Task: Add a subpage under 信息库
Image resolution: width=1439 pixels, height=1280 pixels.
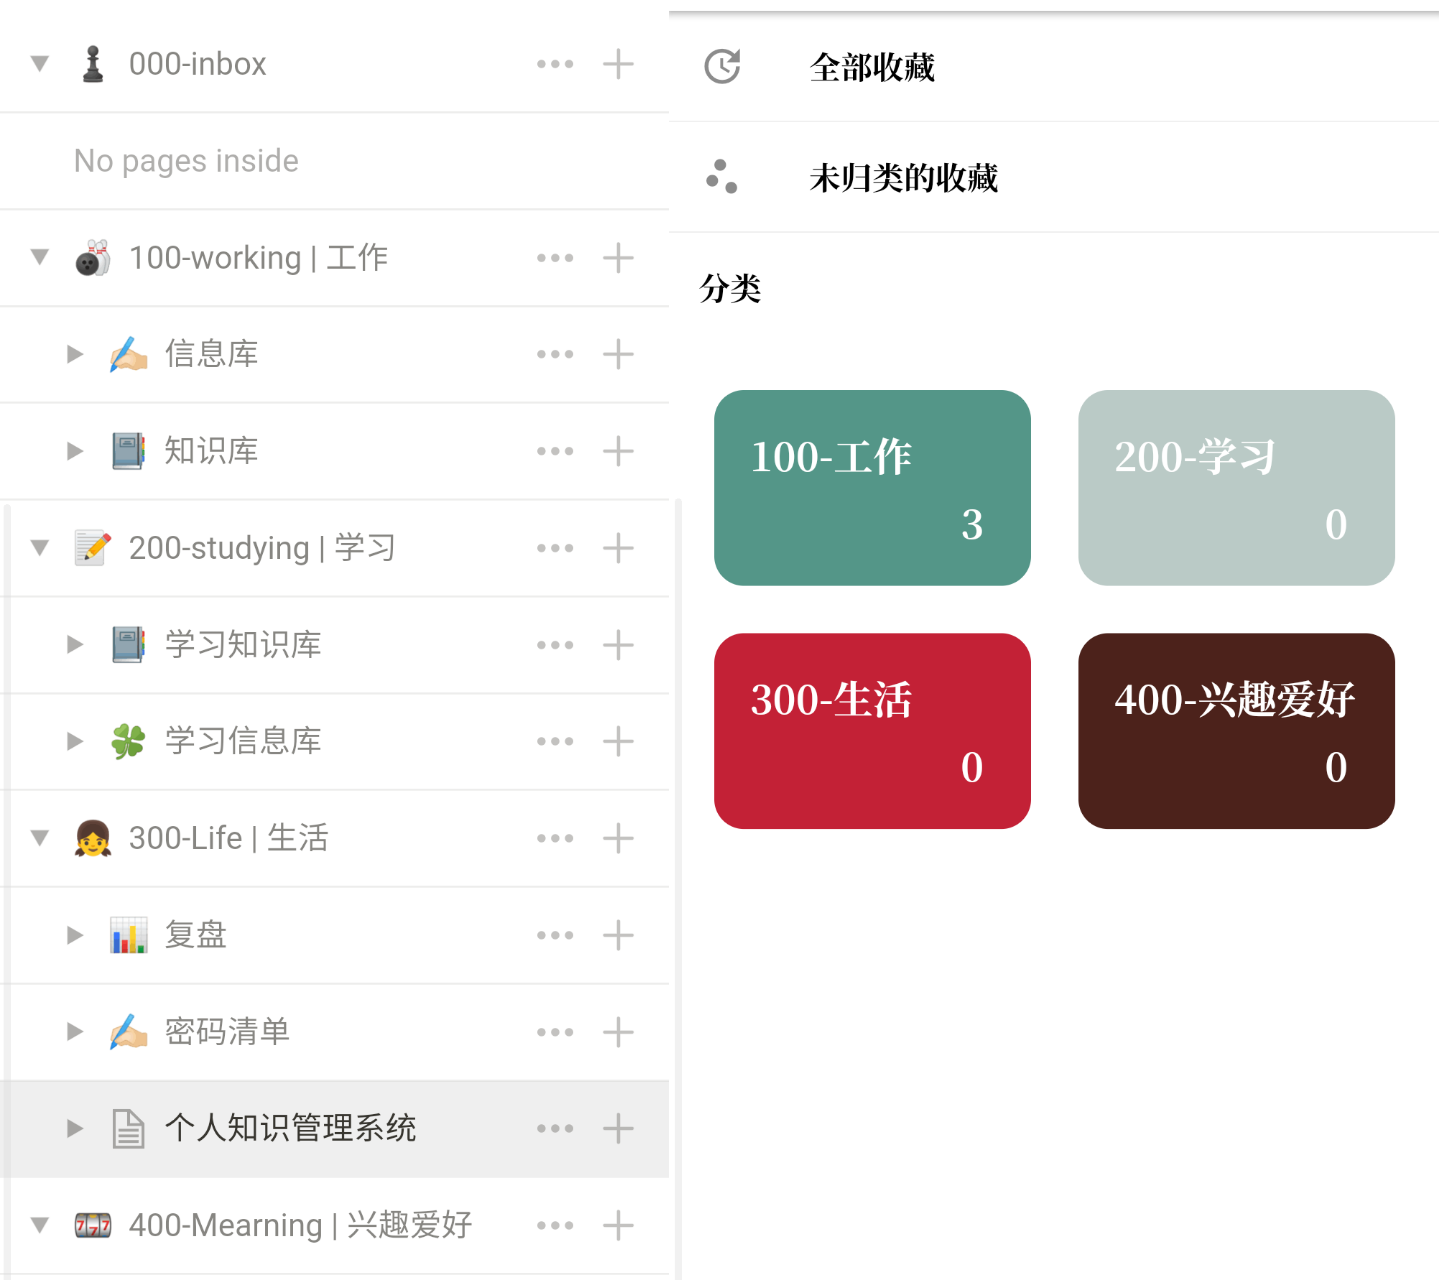Action: (x=619, y=354)
